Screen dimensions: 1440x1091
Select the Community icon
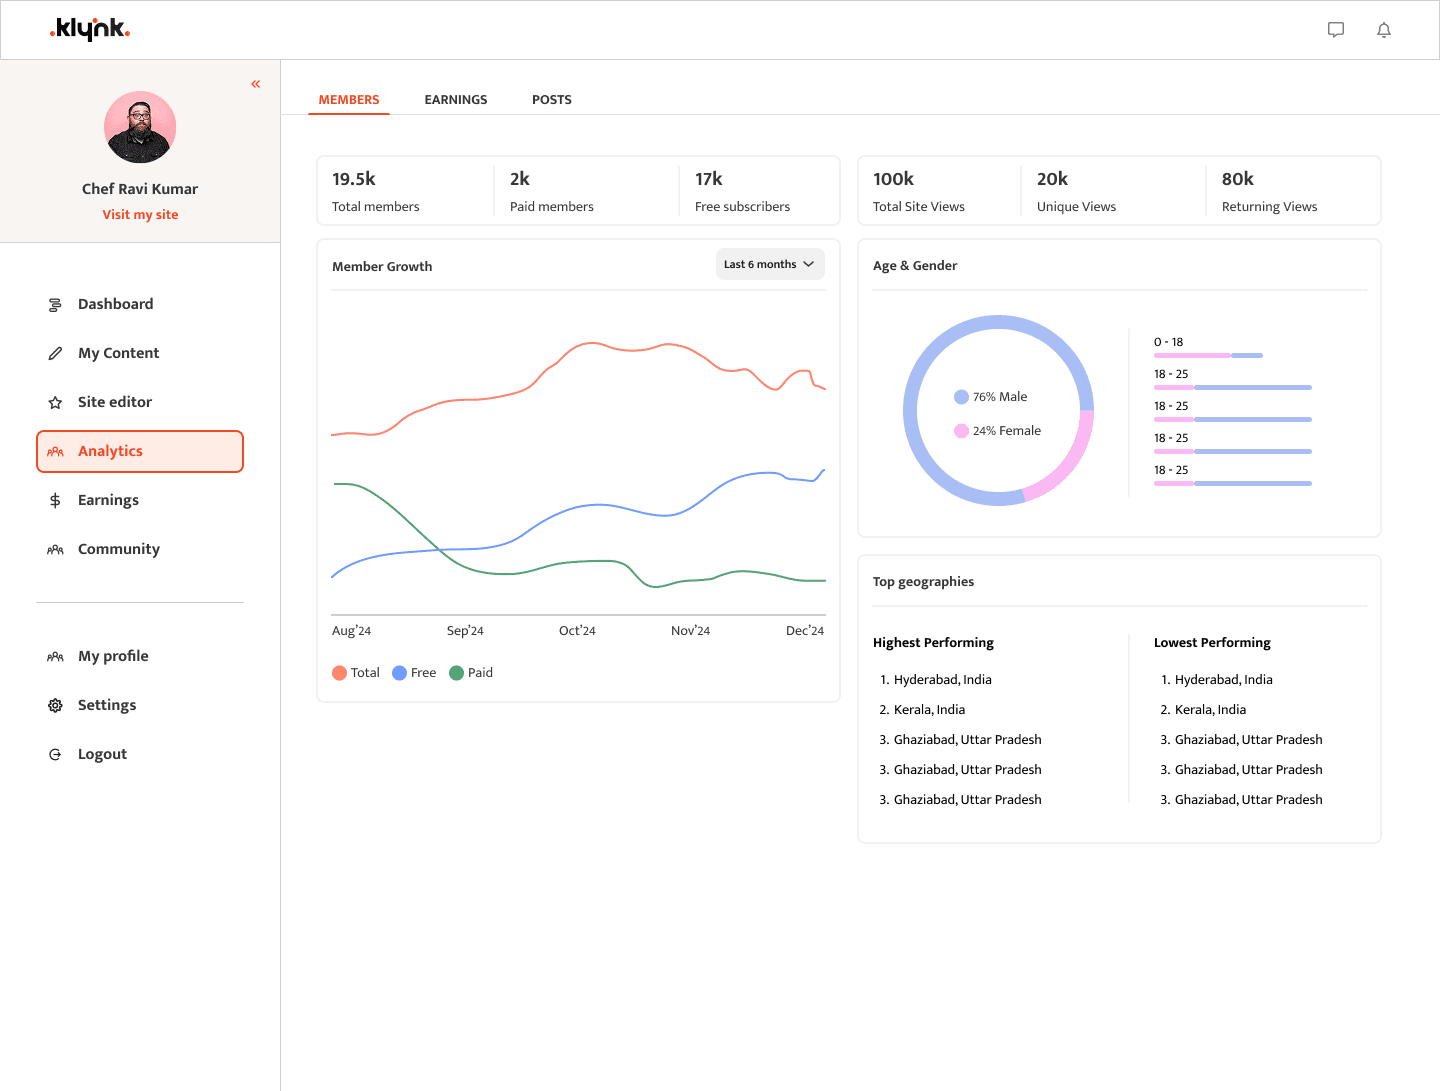pyautogui.click(x=55, y=548)
